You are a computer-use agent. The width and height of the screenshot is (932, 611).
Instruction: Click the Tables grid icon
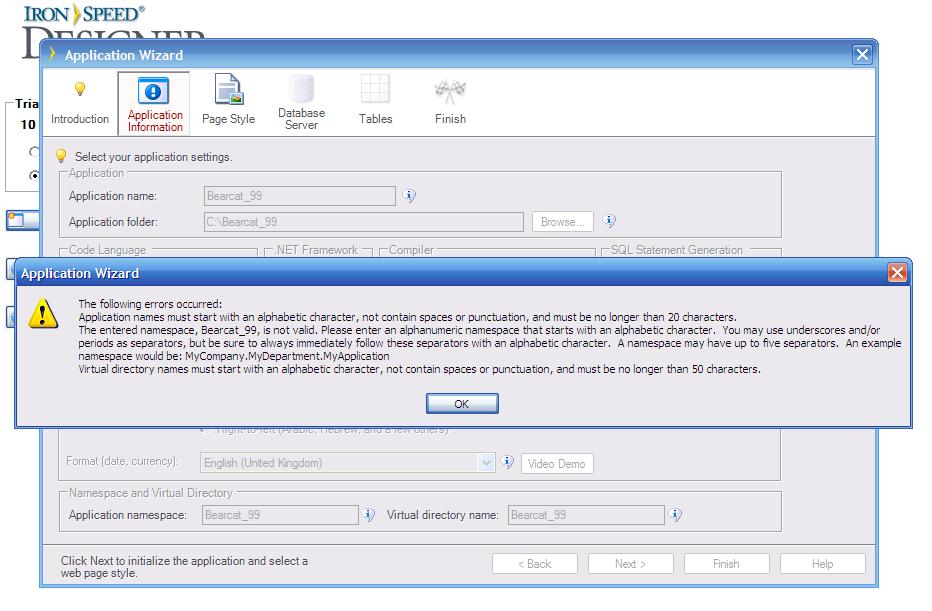(376, 89)
